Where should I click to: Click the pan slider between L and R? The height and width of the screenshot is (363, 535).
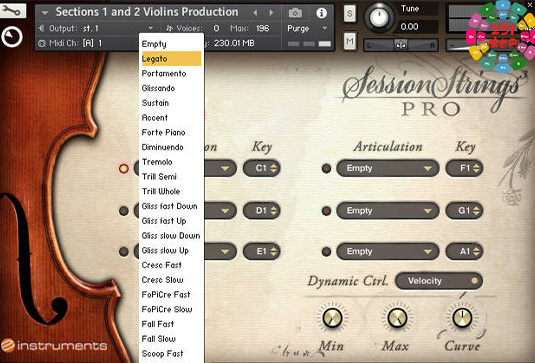click(401, 45)
